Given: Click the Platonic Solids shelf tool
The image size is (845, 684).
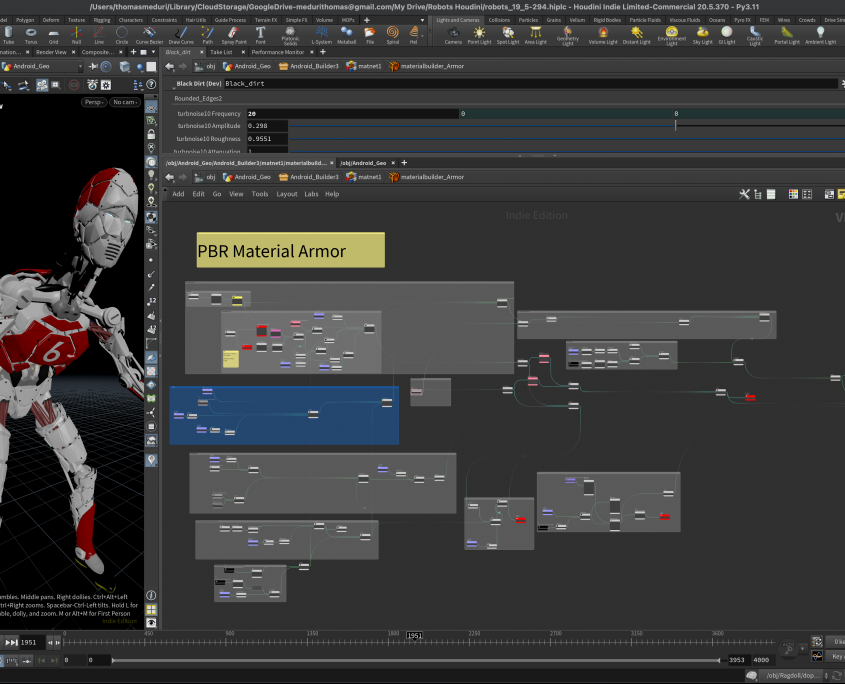Looking at the screenshot, I should (x=290, y=34).
